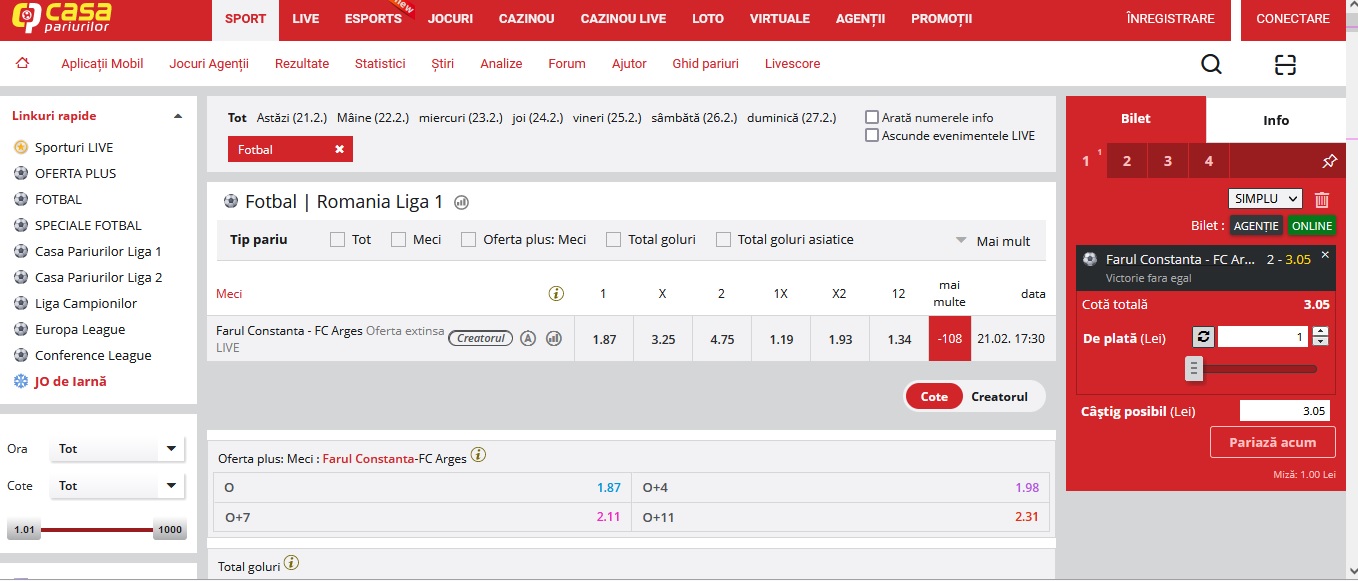Click refresh stake icon in bet slip
This screenshot has width=1358, height=581.
click(1204, 337)
